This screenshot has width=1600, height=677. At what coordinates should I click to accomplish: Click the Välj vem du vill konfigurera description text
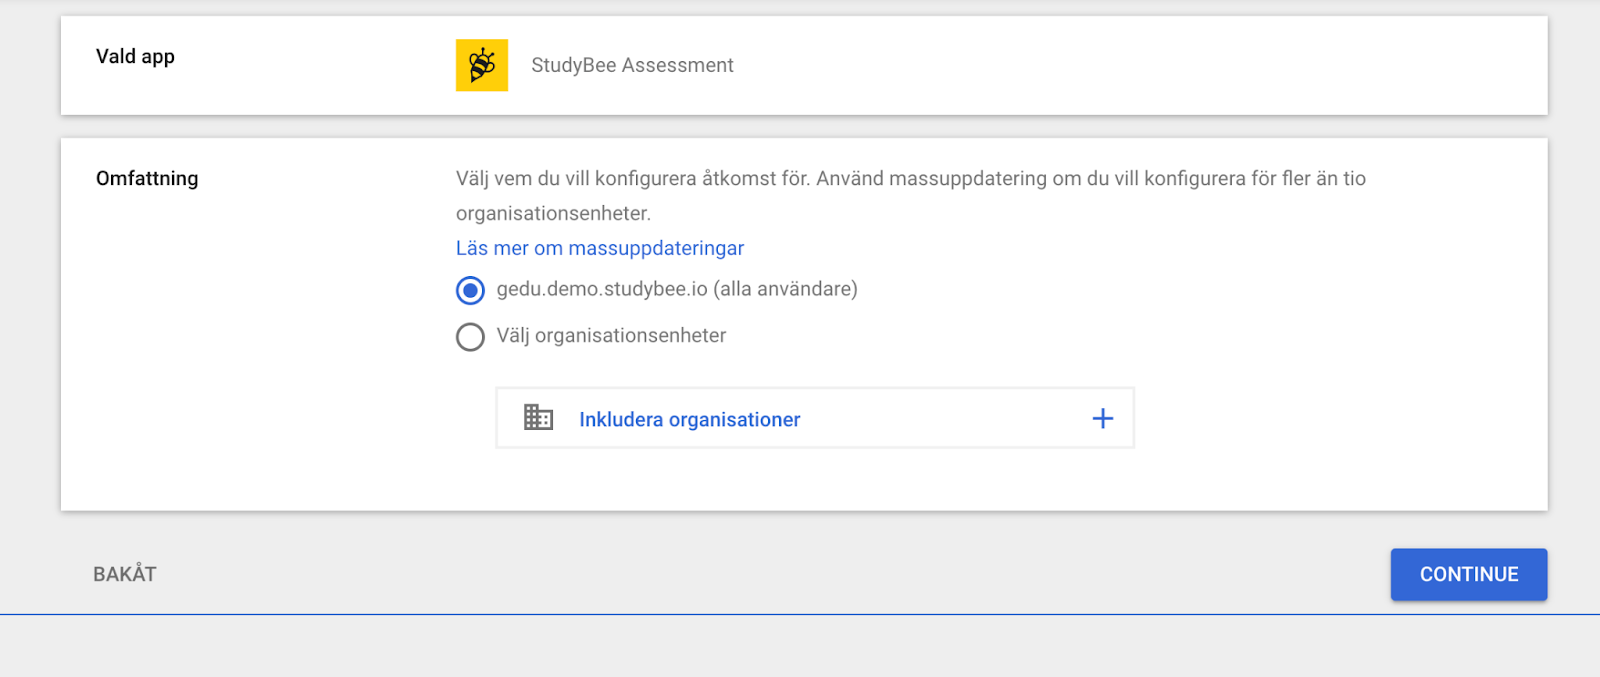(x=911, y=196)
